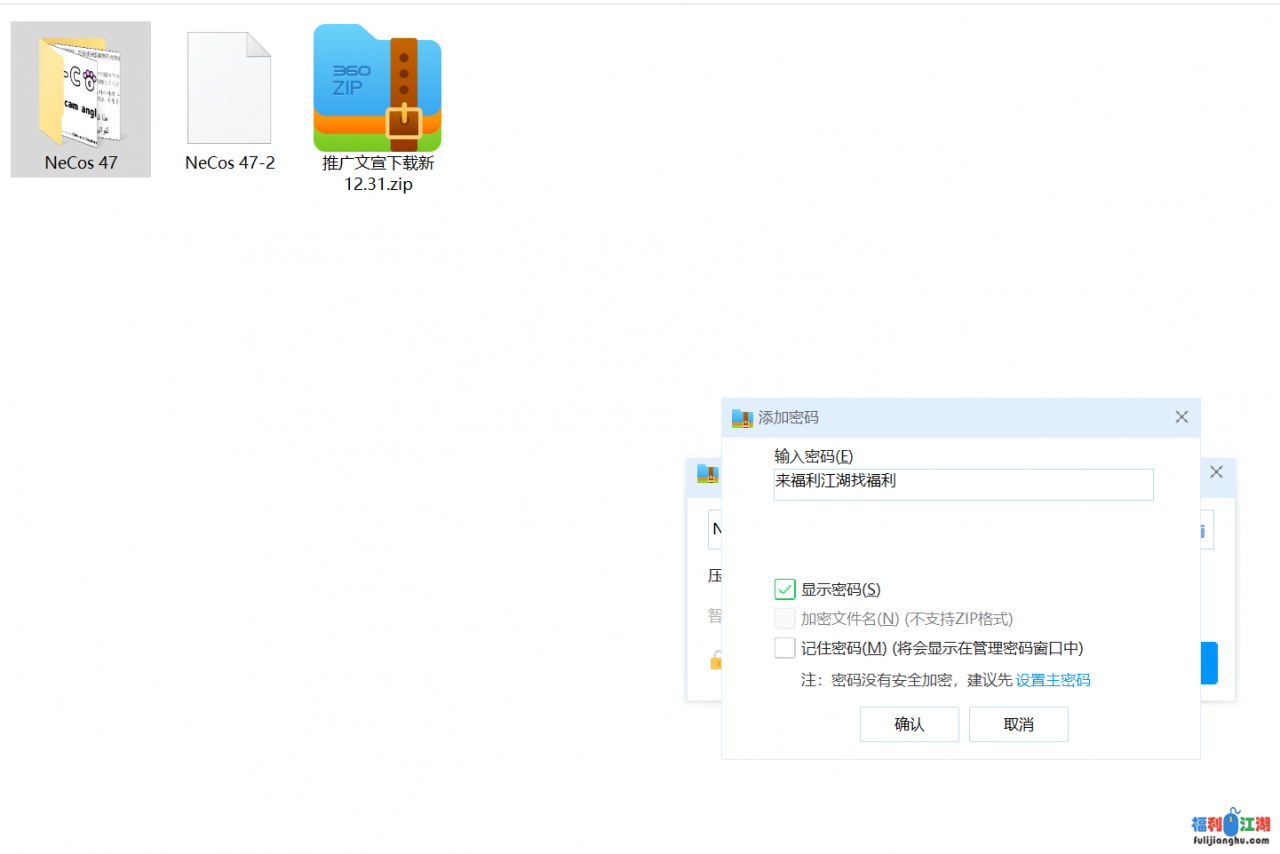Click the yellow padlock icon in the compression dialog
The height and width of the screenshot is (854, 1280).
point(716,661)
